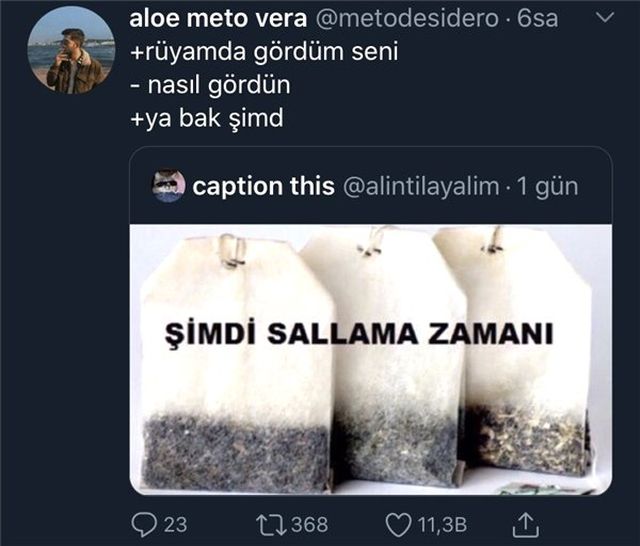Open caption this account avatar
The width and height of the screenshot is (640, 546).
169,185
